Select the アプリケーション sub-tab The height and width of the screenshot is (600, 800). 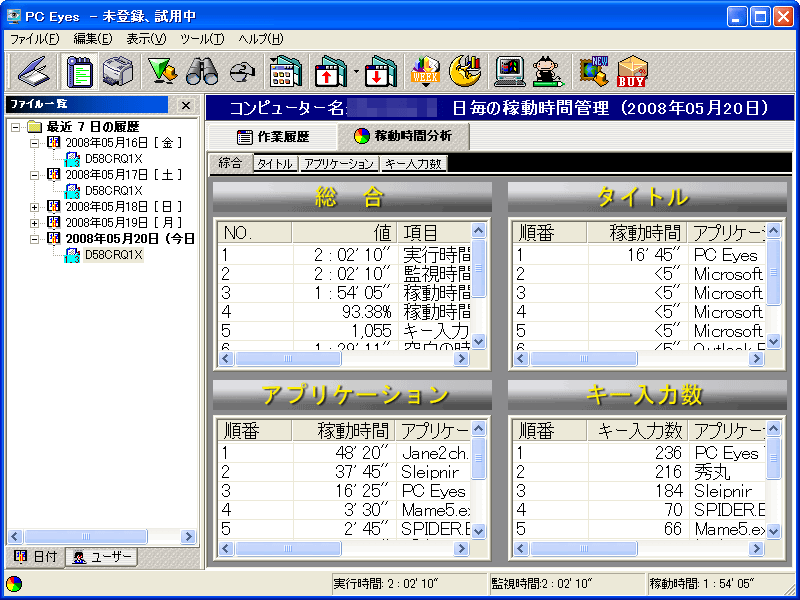point(339,164)
